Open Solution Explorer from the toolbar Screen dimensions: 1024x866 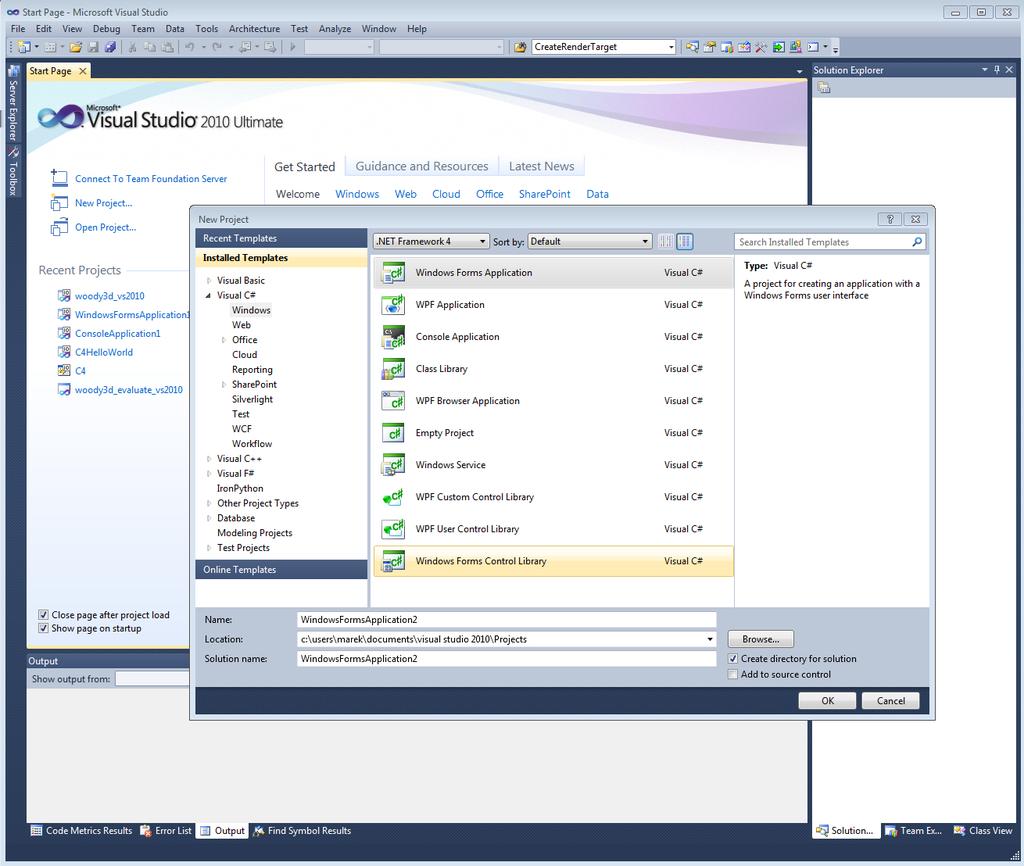click(692, 47)
